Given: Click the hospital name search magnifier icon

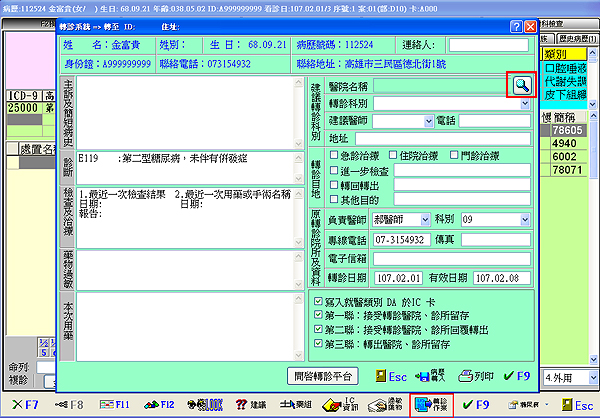Looking at the screenshot, I should [521, 86].
